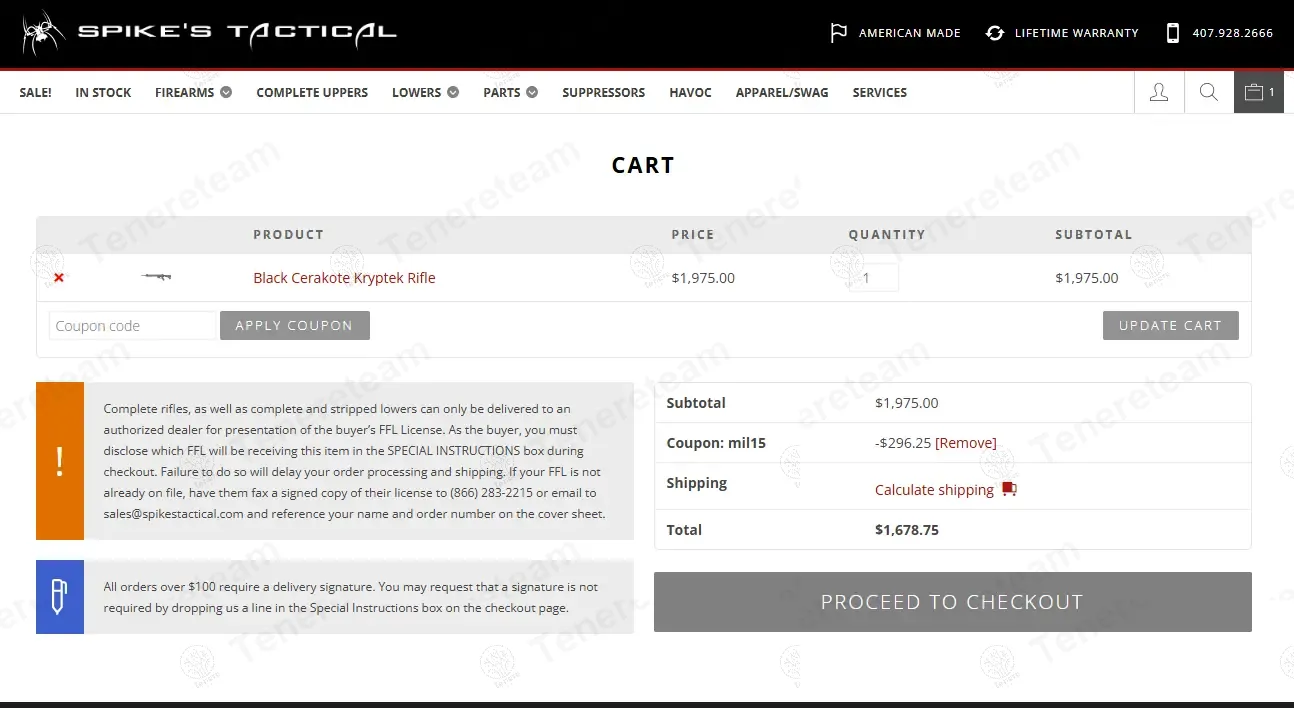
Task: Open Complete Uppers menu item
Action: (312, 92)
